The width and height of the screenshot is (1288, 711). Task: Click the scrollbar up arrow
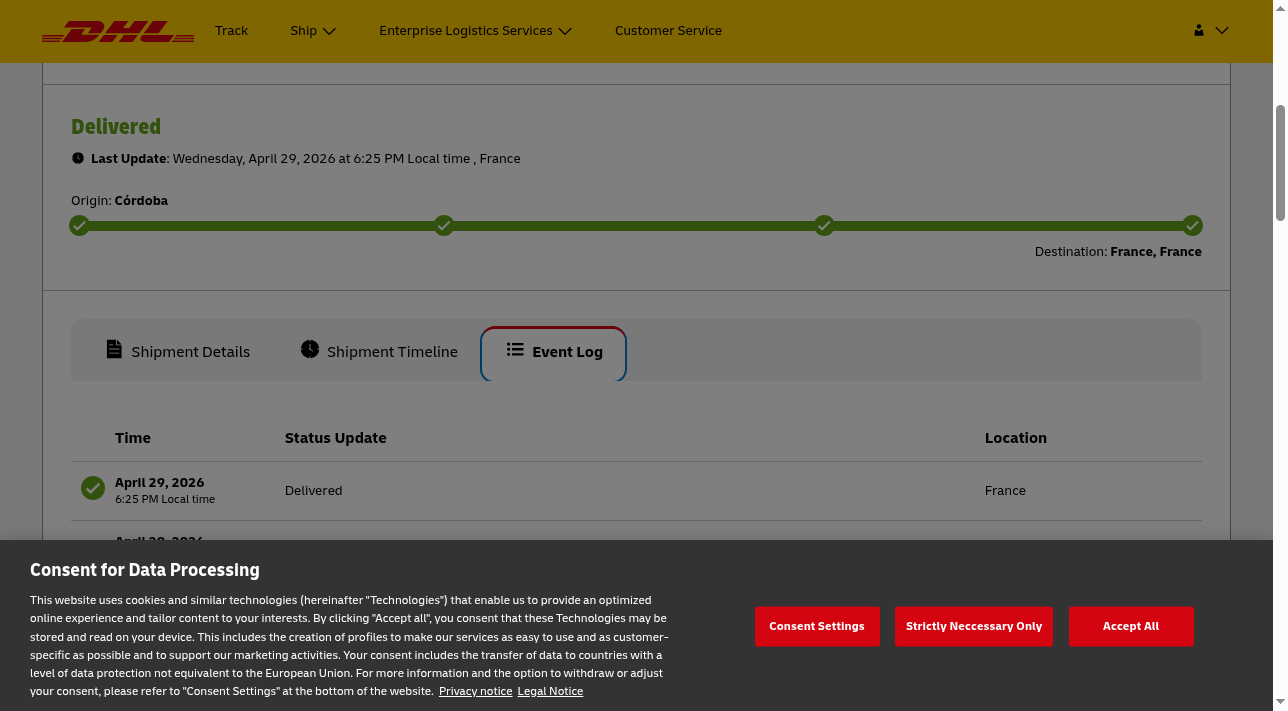[1280, 8]
